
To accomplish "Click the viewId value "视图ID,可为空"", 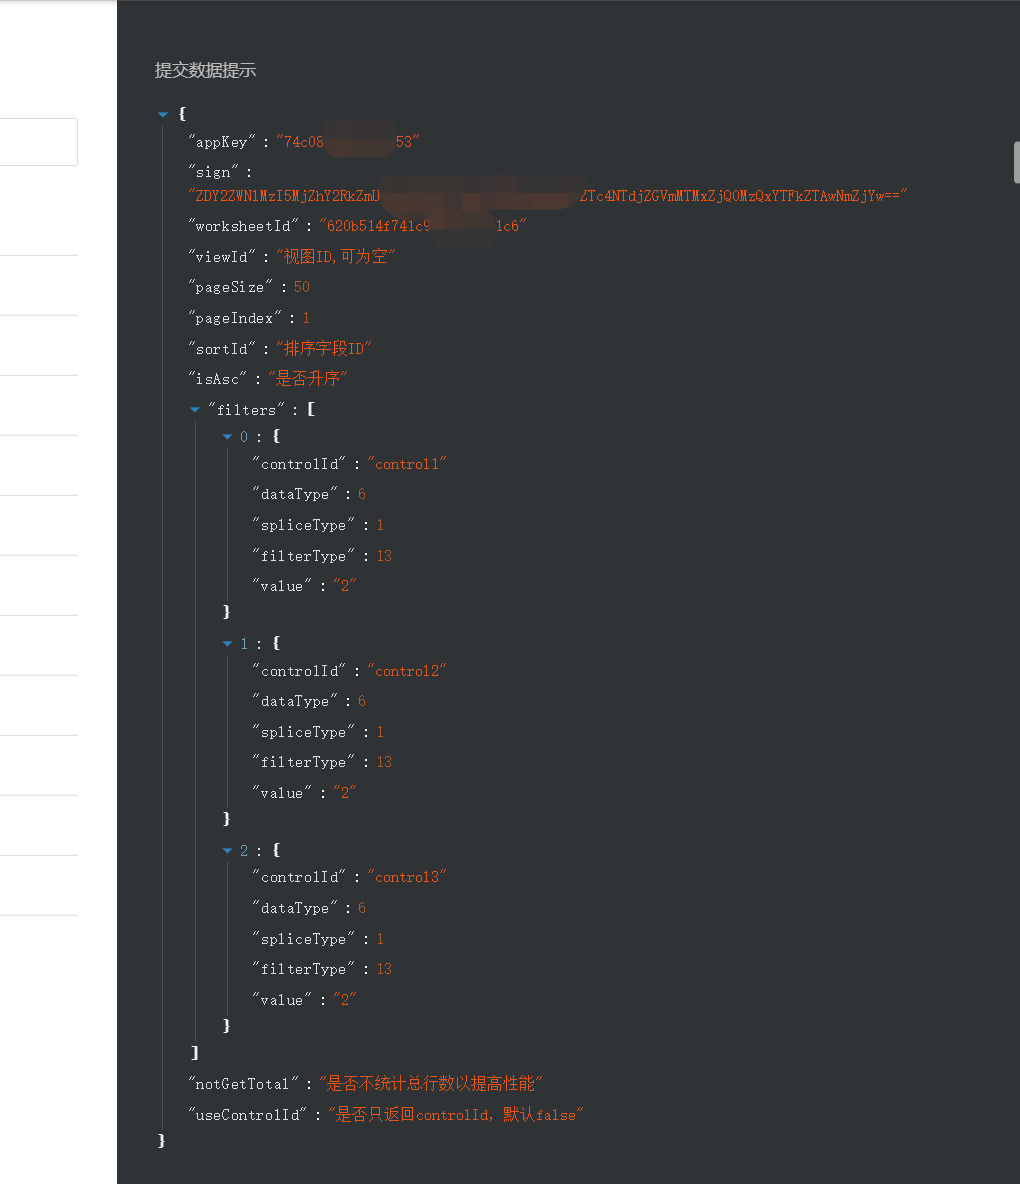I will [x=336, y=257].
